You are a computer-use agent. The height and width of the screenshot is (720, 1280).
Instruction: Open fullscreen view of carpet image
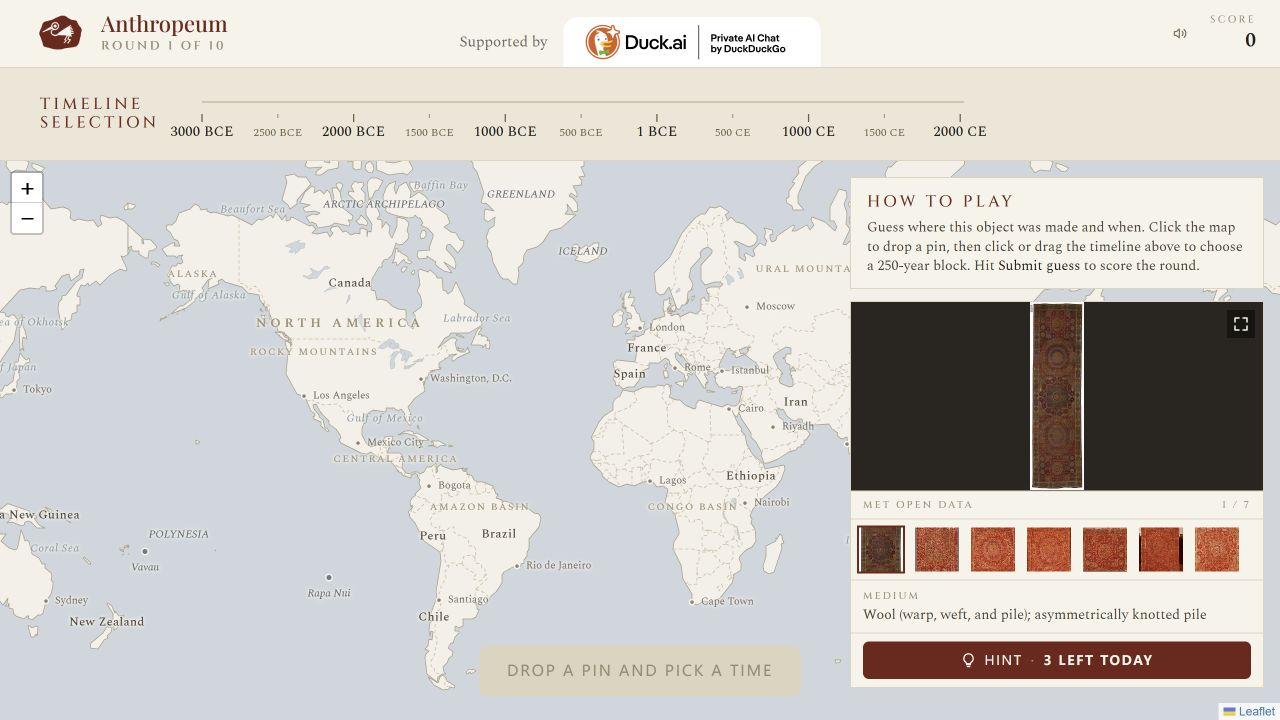(x=1241, y=324)
